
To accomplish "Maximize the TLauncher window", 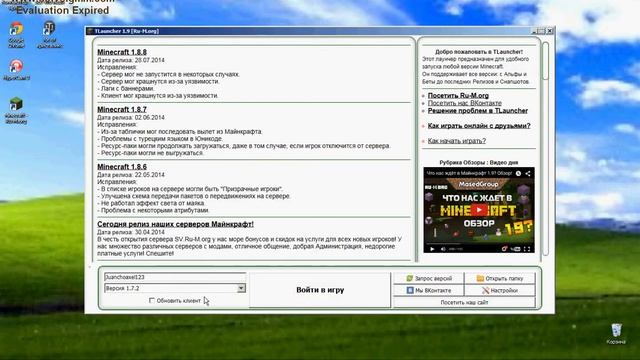I will click(x=542, y=31).
